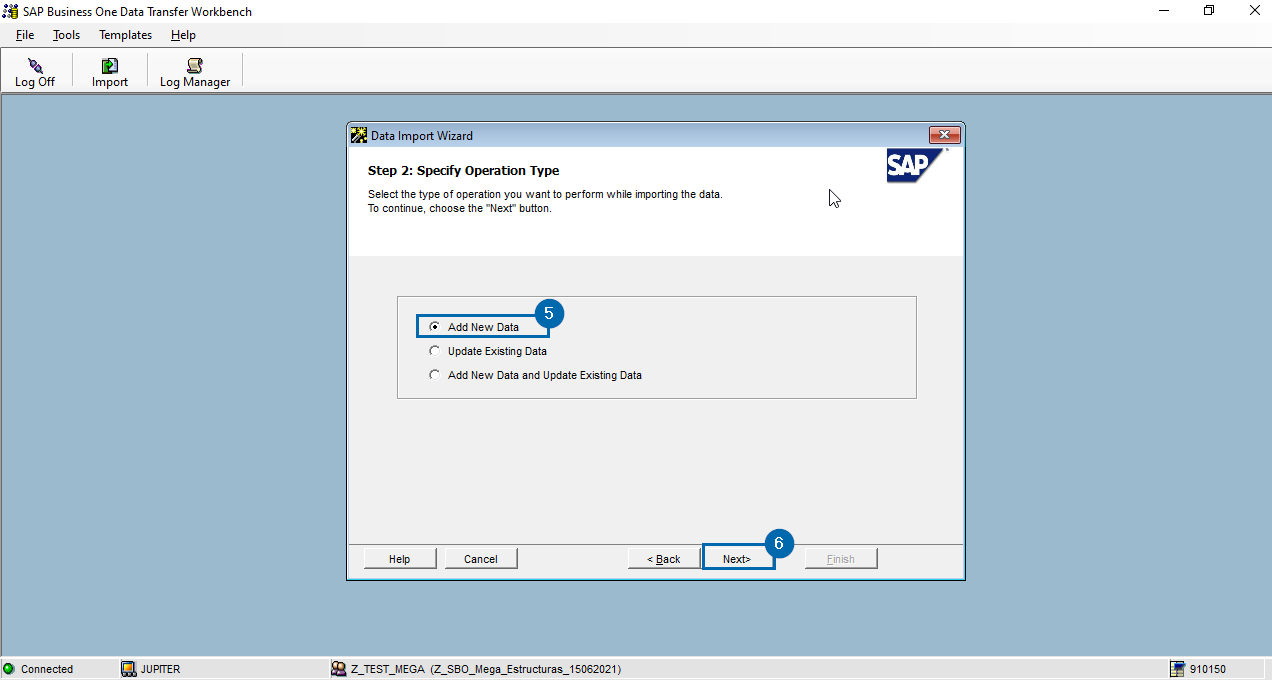Click the 910150 version icon in status bar

(1178, 669)
